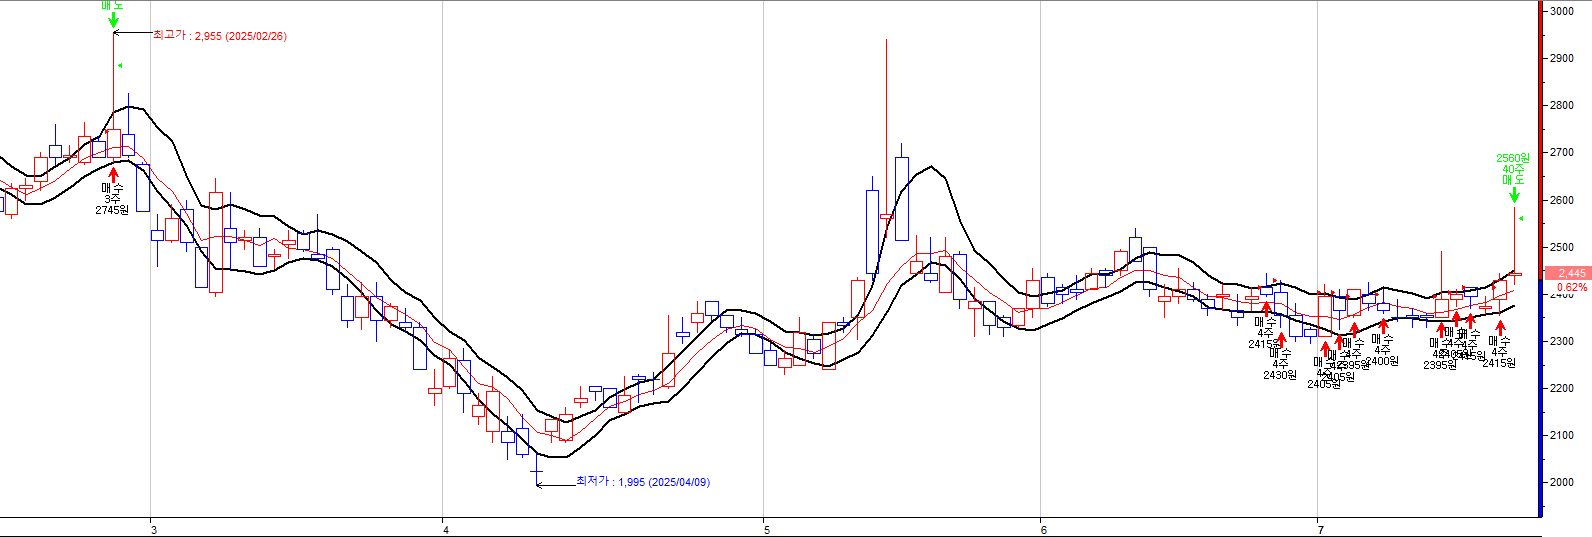Click the 2745원 buy price label
The height and width of the screenshot is (537, 1592).
click(112, 210)
